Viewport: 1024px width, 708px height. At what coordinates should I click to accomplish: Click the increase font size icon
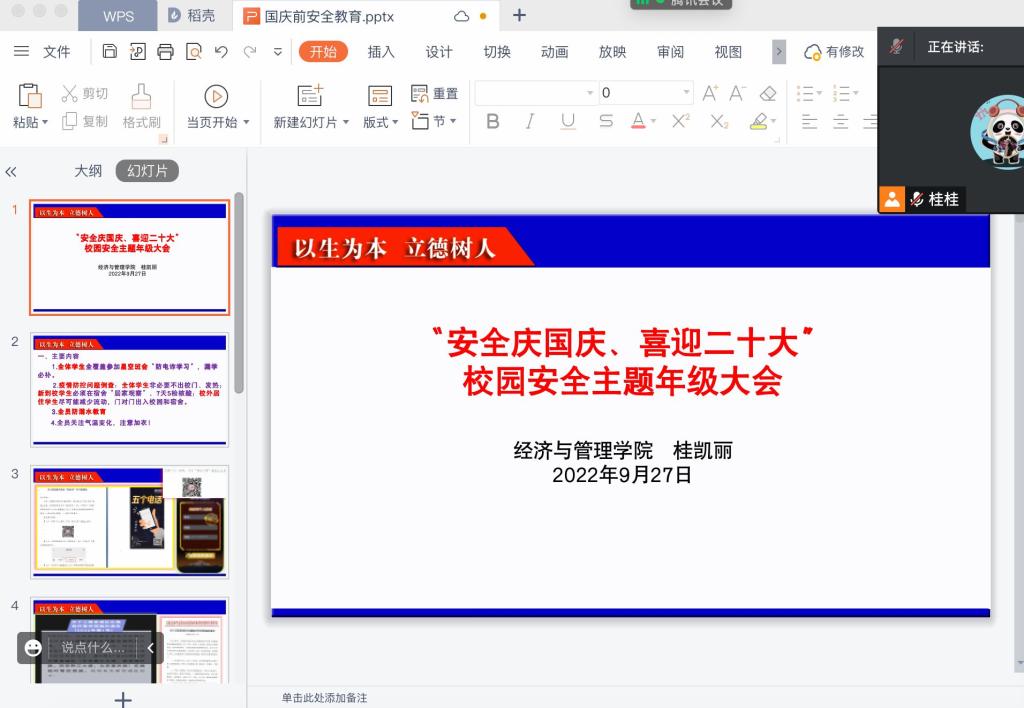710,93
